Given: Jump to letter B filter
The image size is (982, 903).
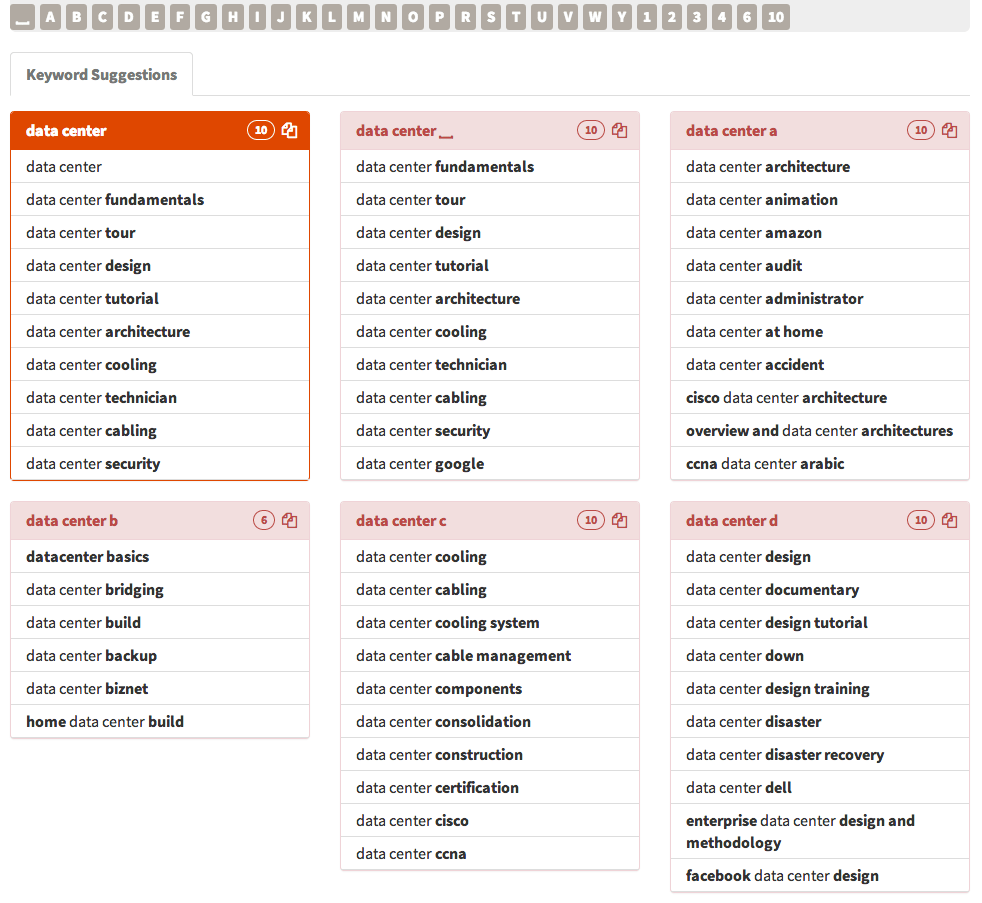Looking at the screenshot, I should tap(77, 17).
